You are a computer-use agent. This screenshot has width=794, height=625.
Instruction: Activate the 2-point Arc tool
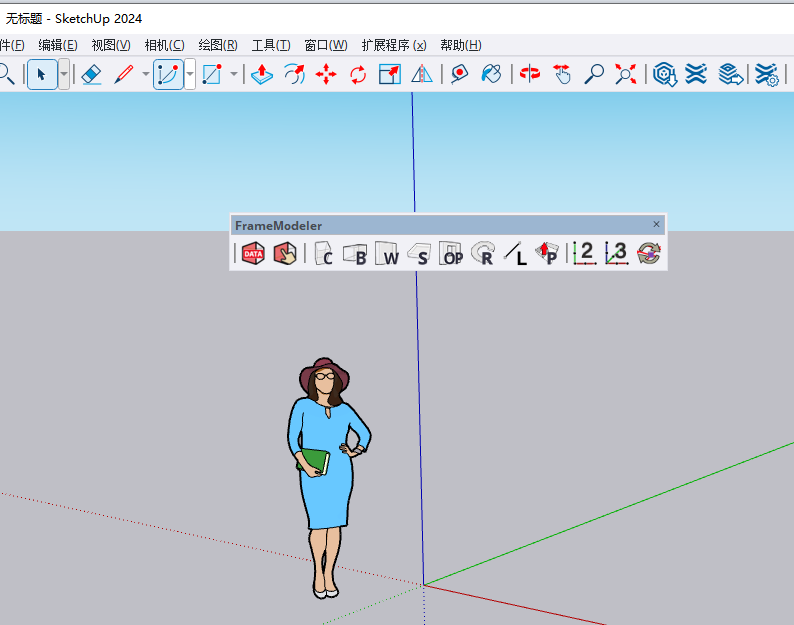[x=168, y=74]
